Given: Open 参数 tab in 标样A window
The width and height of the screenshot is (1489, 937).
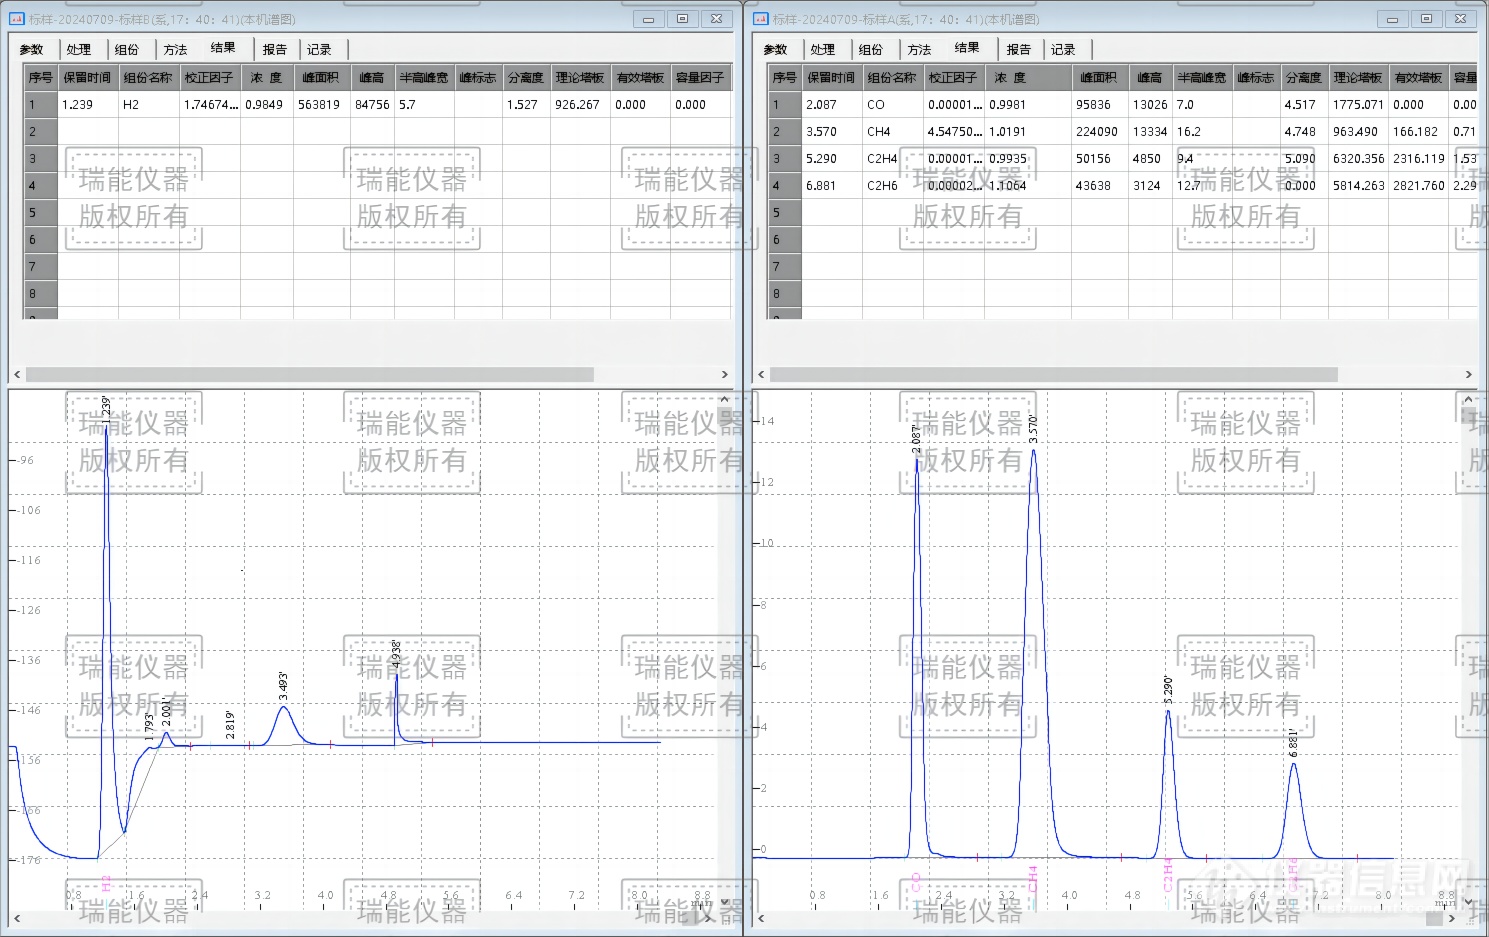Looking at the screenshot, I should point(776,49).
